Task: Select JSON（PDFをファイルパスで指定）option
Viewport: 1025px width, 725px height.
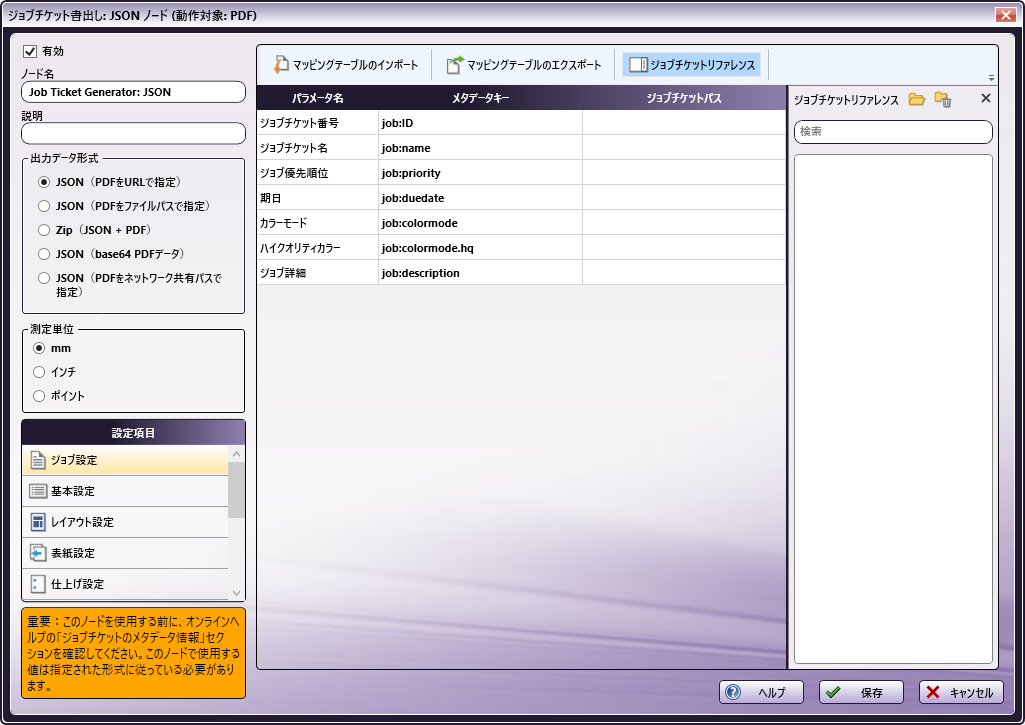Action: (44, 206)
